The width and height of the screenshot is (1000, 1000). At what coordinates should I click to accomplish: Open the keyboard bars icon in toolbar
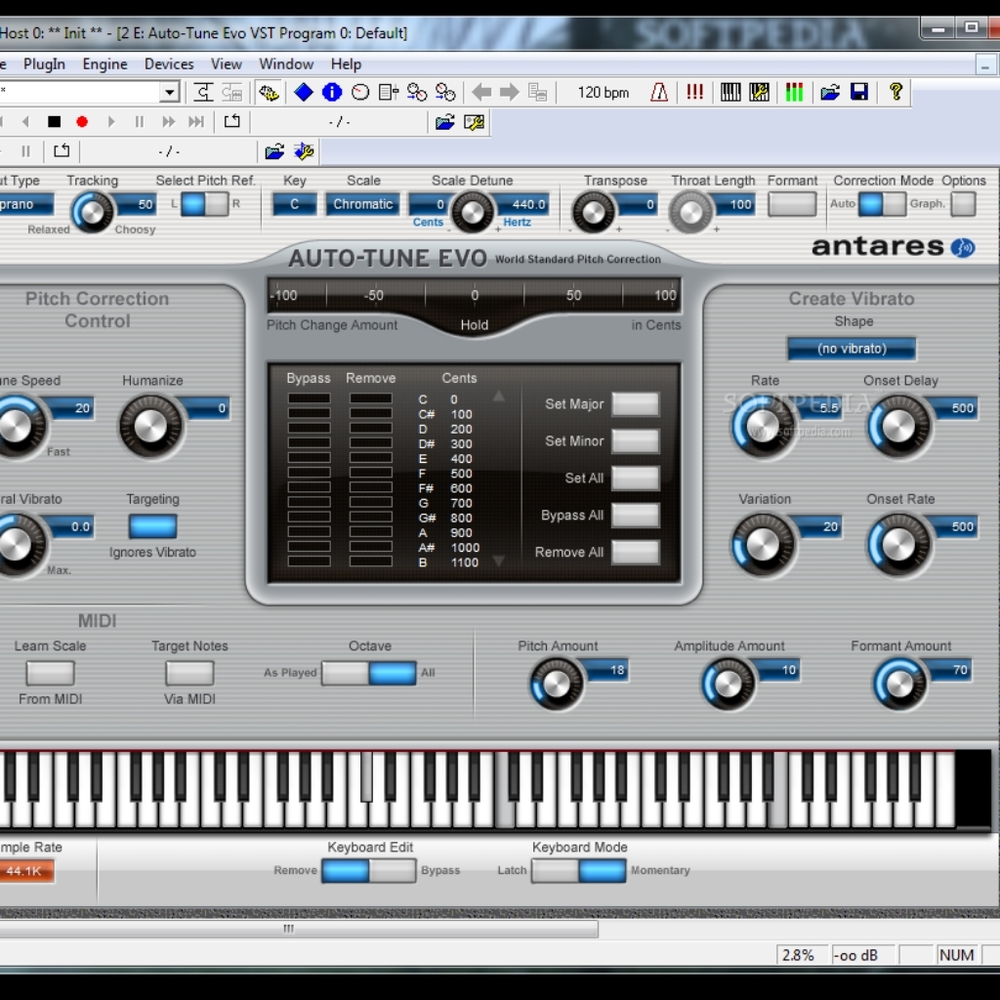pos(730,92)
